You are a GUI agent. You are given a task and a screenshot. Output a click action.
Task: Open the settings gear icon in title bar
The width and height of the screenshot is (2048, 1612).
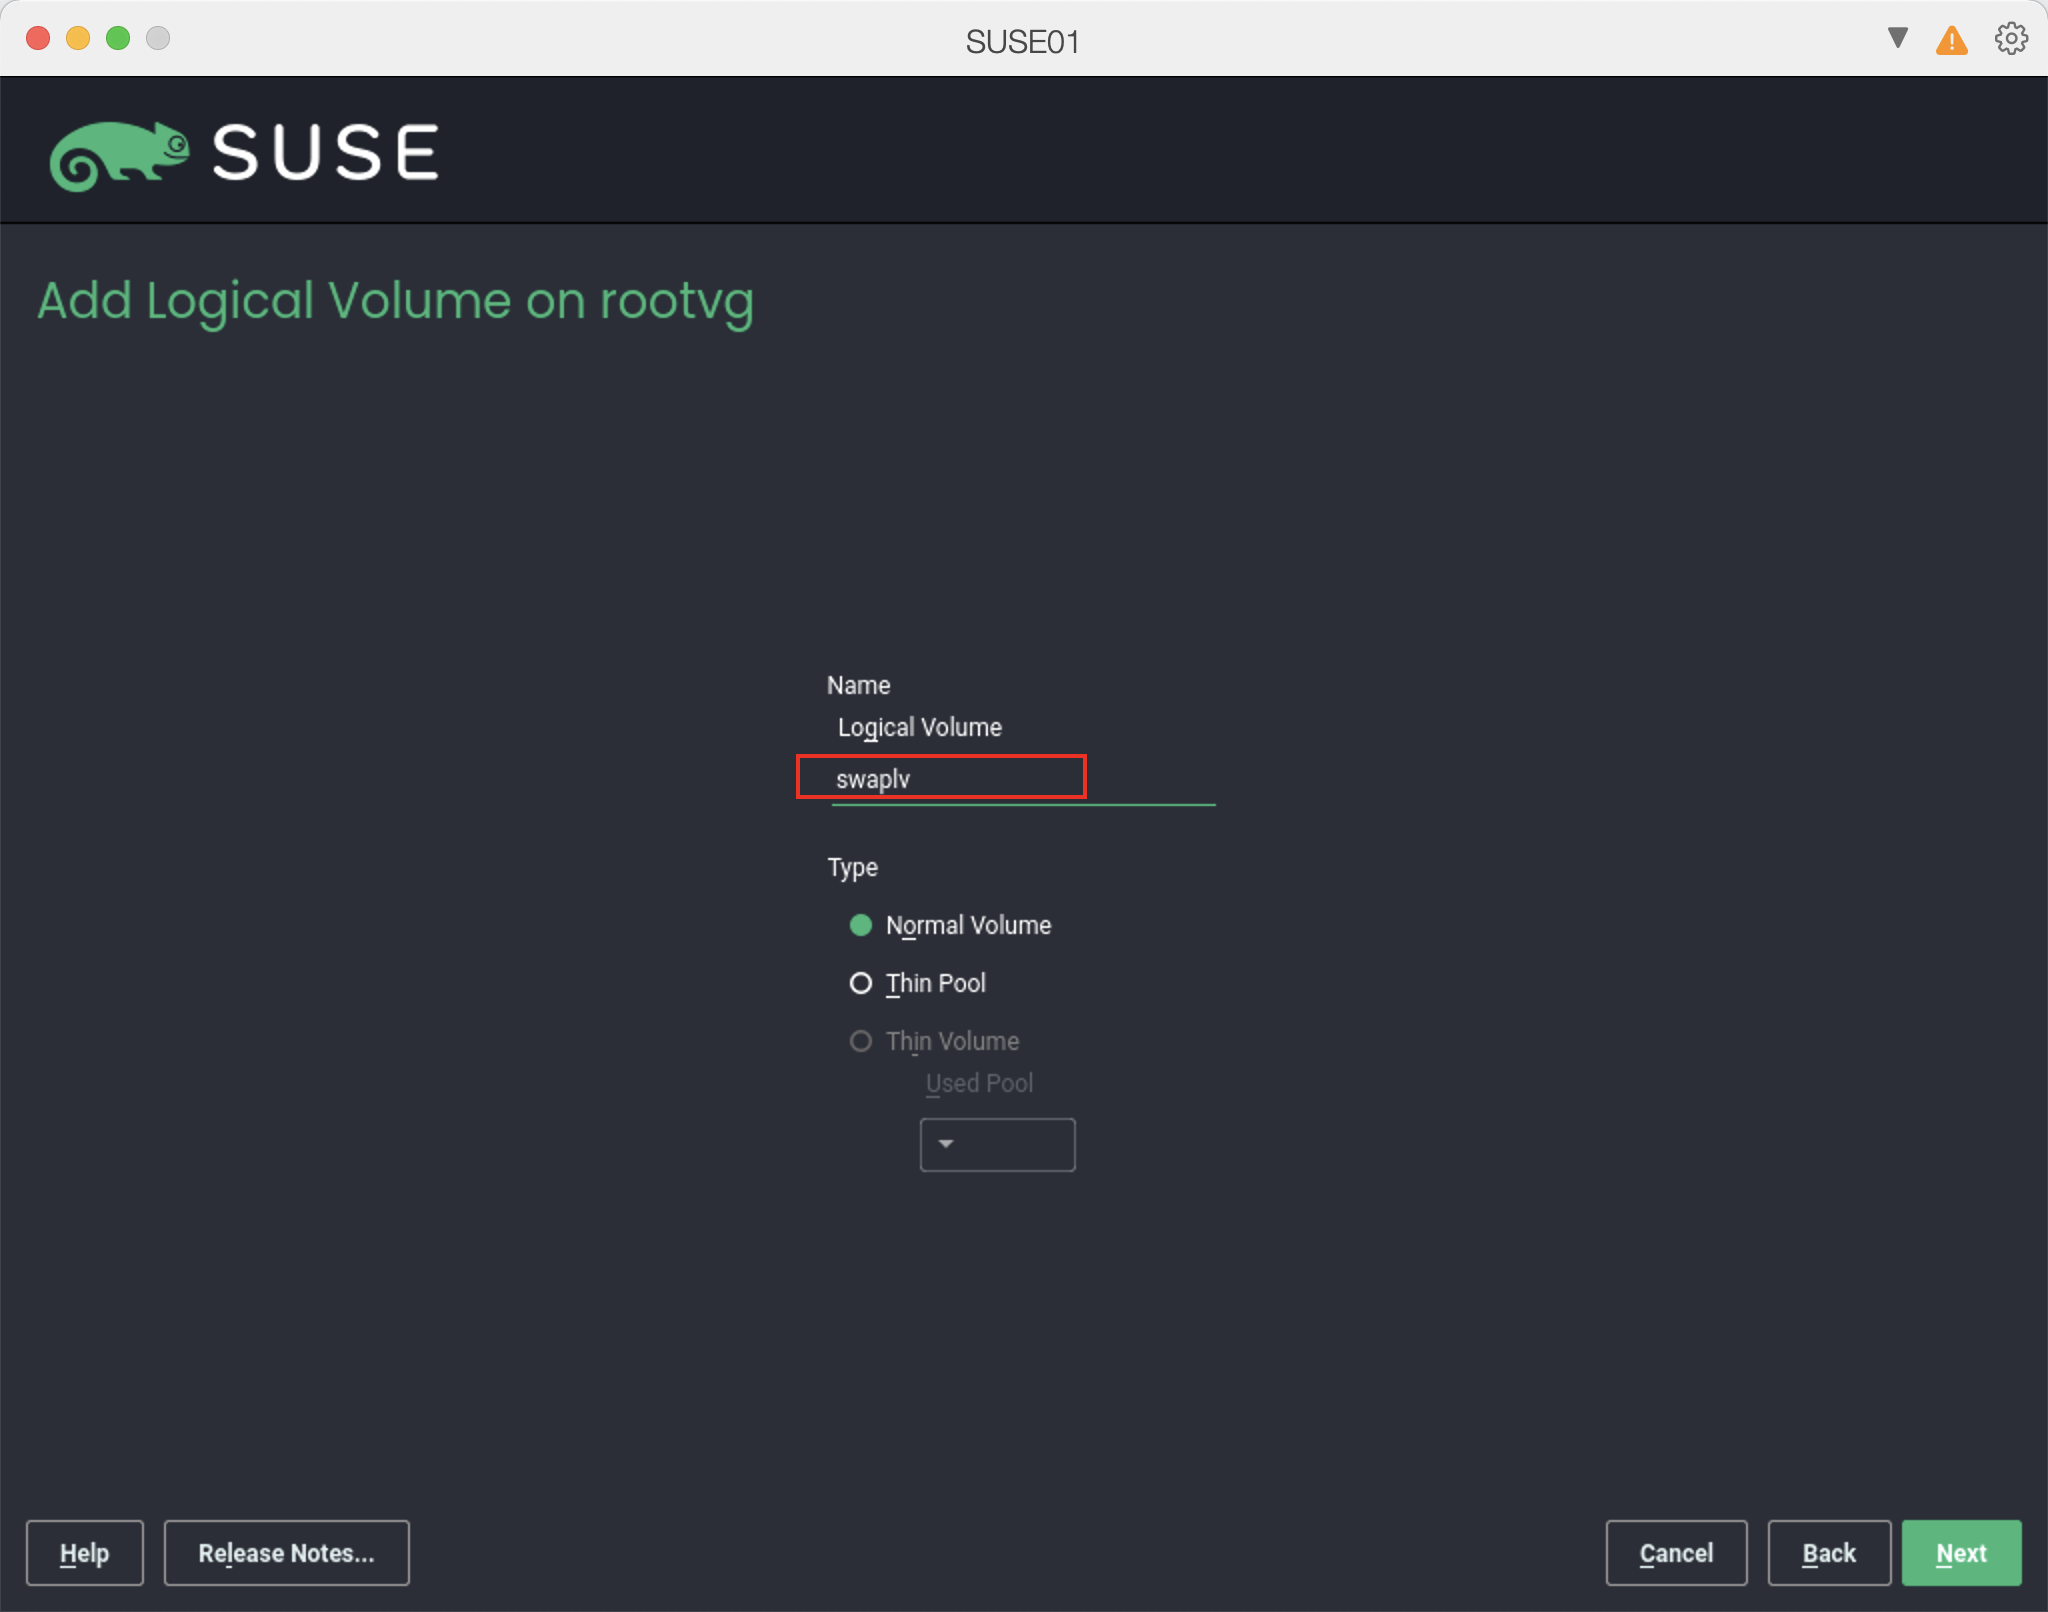[2010, 39]
